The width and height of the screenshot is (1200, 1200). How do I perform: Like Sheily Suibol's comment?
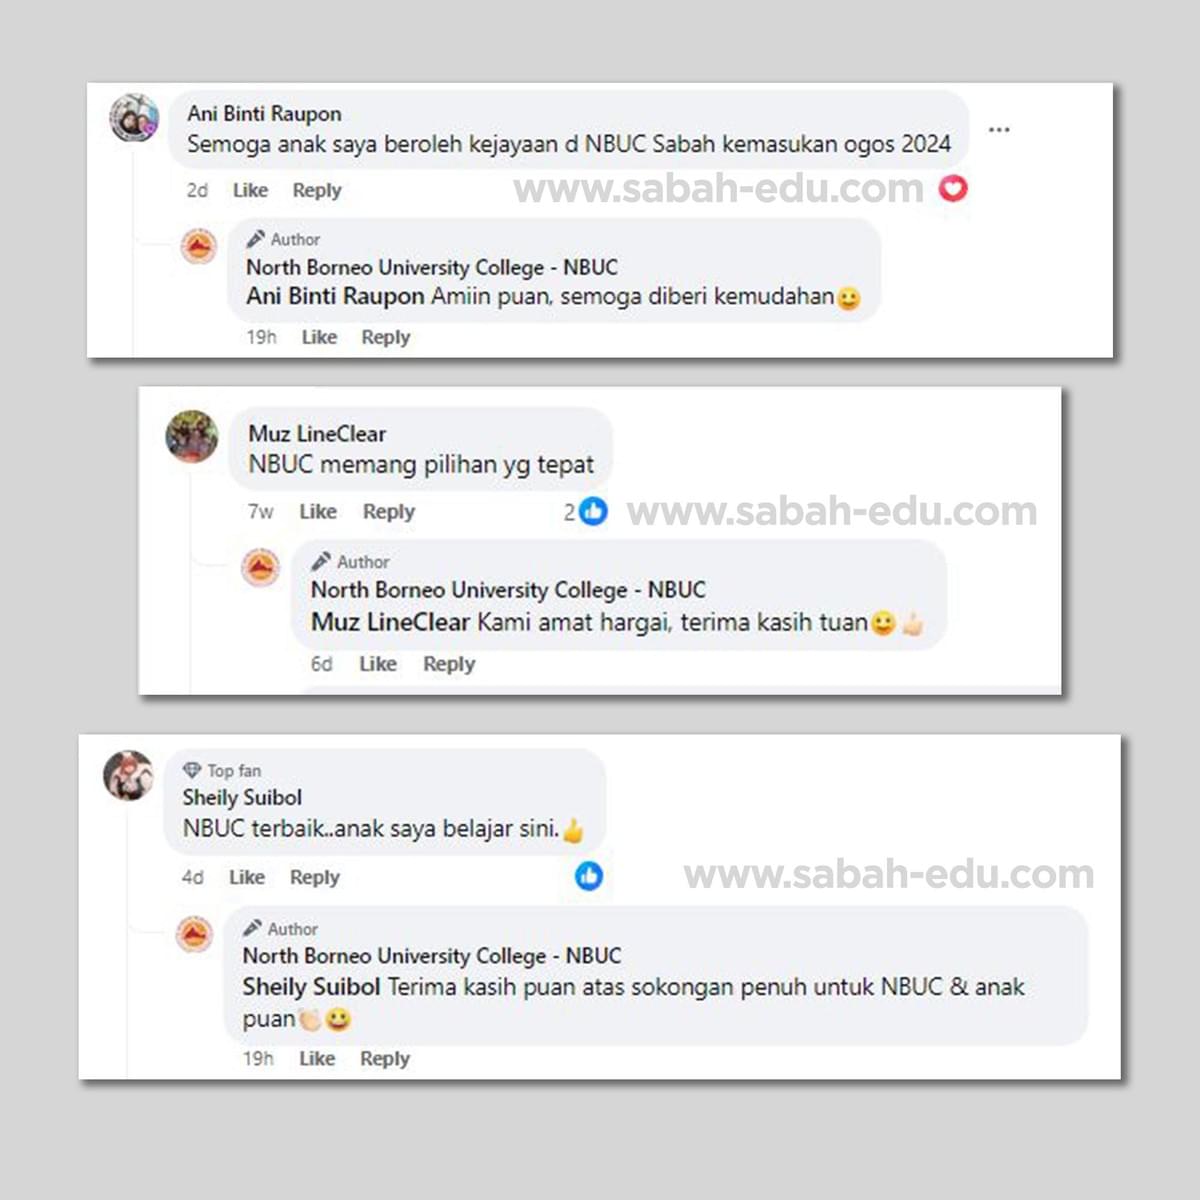click(247, 877)
